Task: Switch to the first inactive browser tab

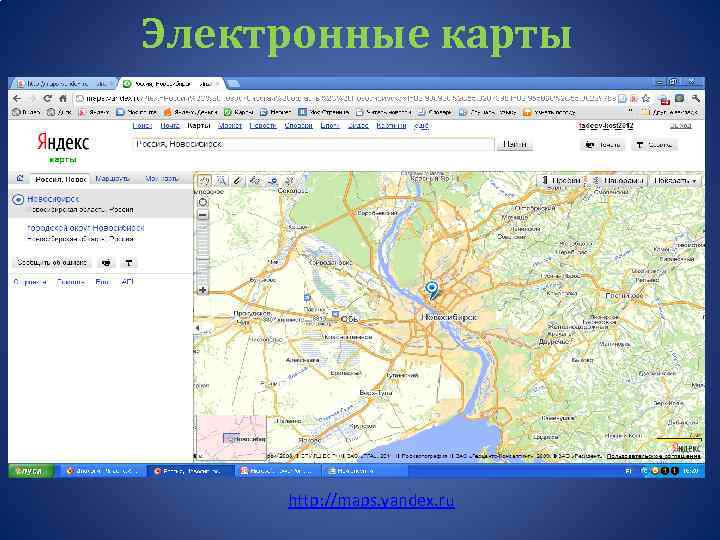Action: click(x=63, y=84)
